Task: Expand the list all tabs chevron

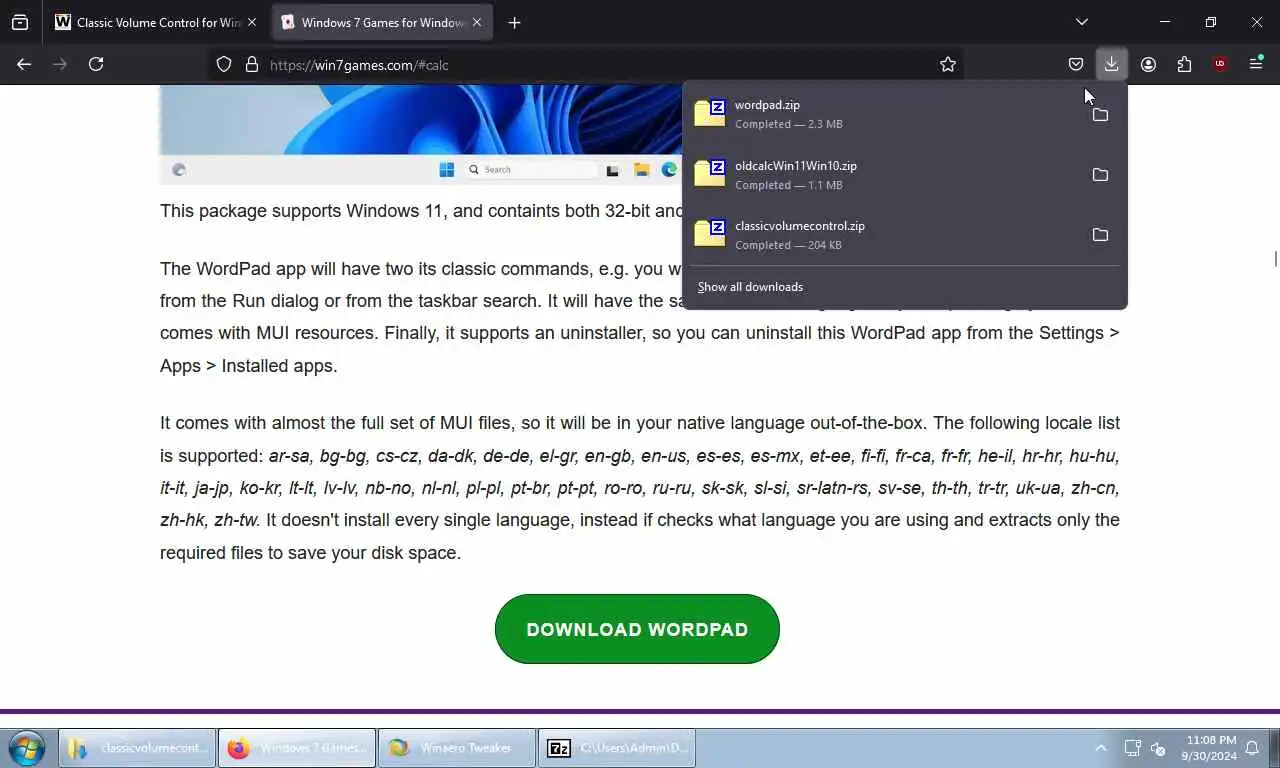Action: (1081, 22)
